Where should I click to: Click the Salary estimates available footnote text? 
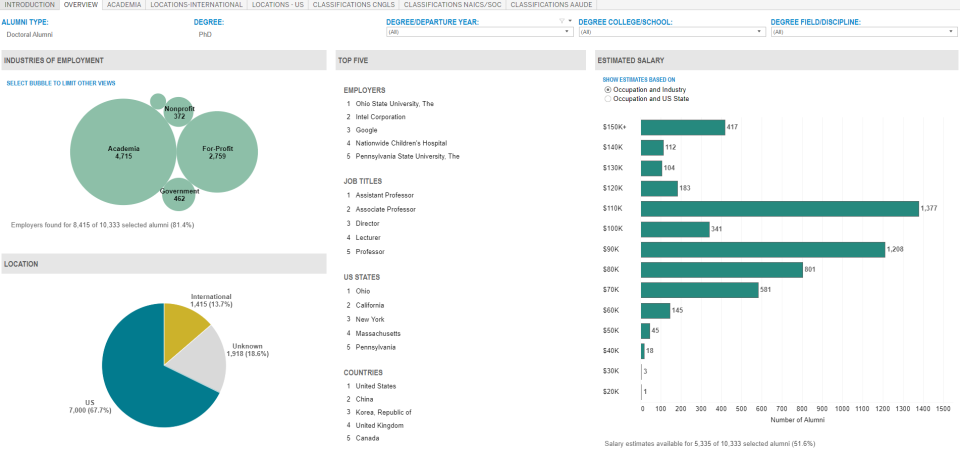pos(710,443)
